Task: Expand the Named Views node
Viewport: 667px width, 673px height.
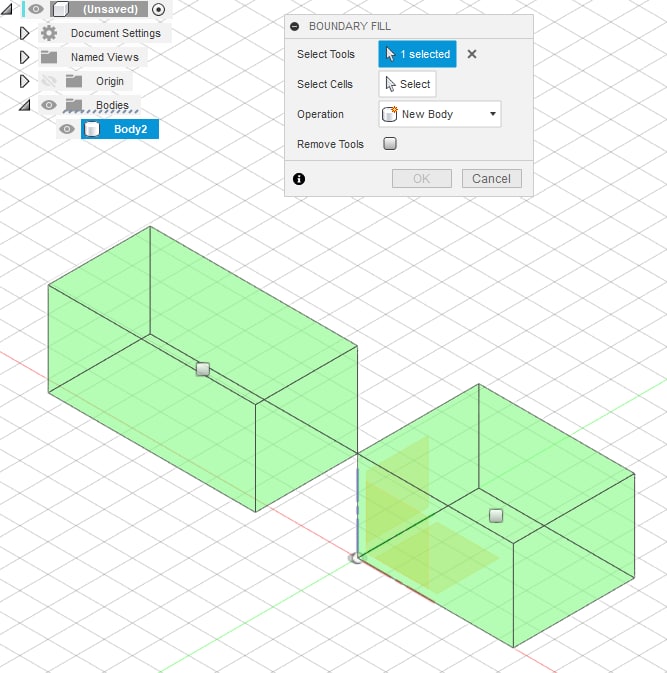Action: click(24, 57)
